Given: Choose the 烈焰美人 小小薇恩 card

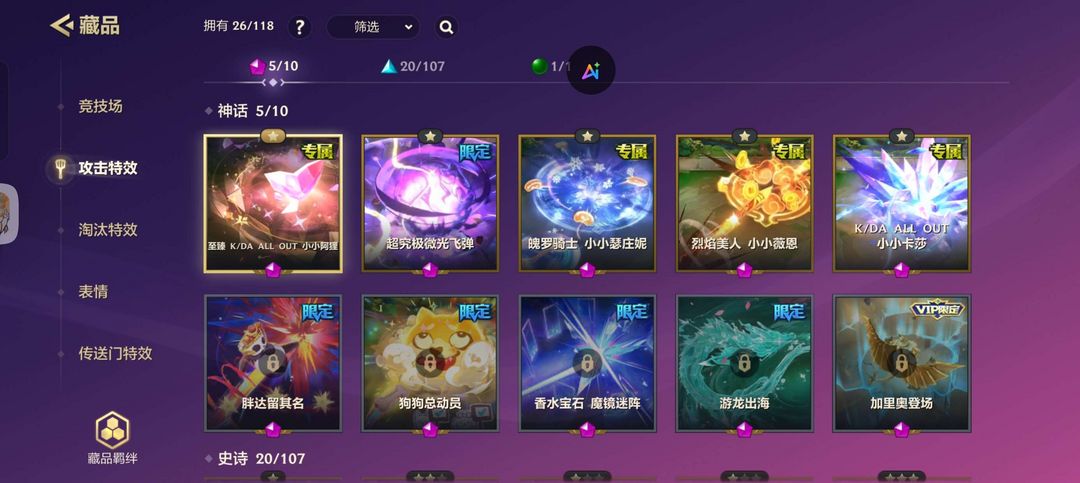Looking at the screenshot, I should point(745,203).
